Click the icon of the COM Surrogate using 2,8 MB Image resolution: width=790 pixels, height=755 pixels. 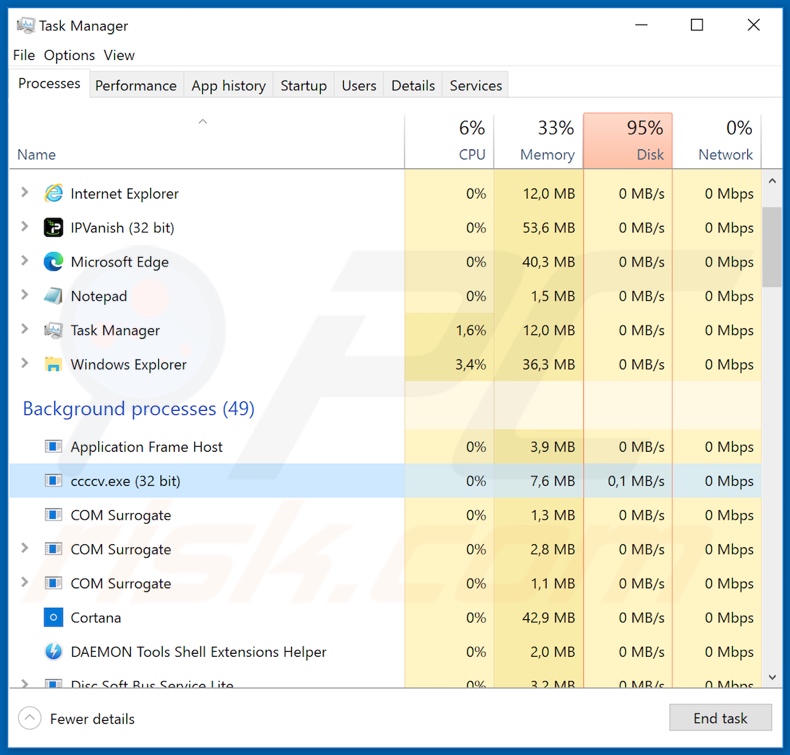coord(53,549)
